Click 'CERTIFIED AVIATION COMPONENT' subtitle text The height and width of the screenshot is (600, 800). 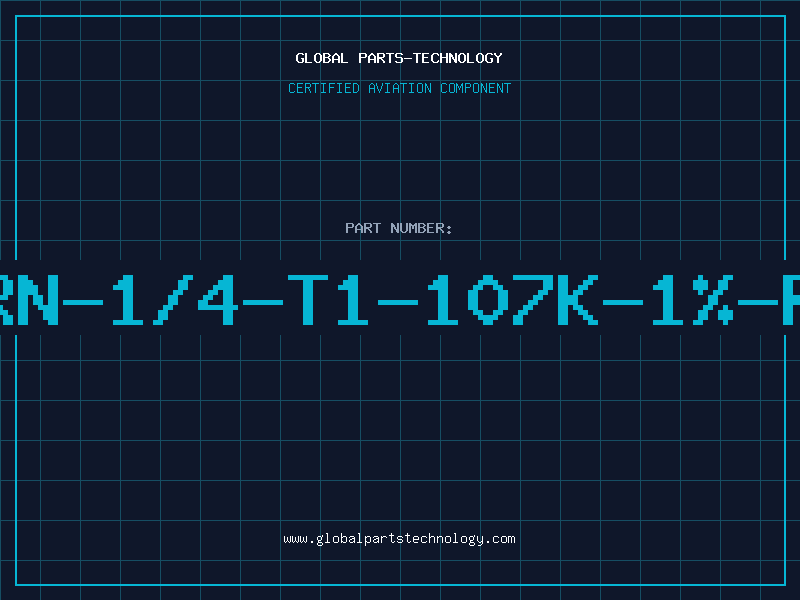(x=399, y=88)
